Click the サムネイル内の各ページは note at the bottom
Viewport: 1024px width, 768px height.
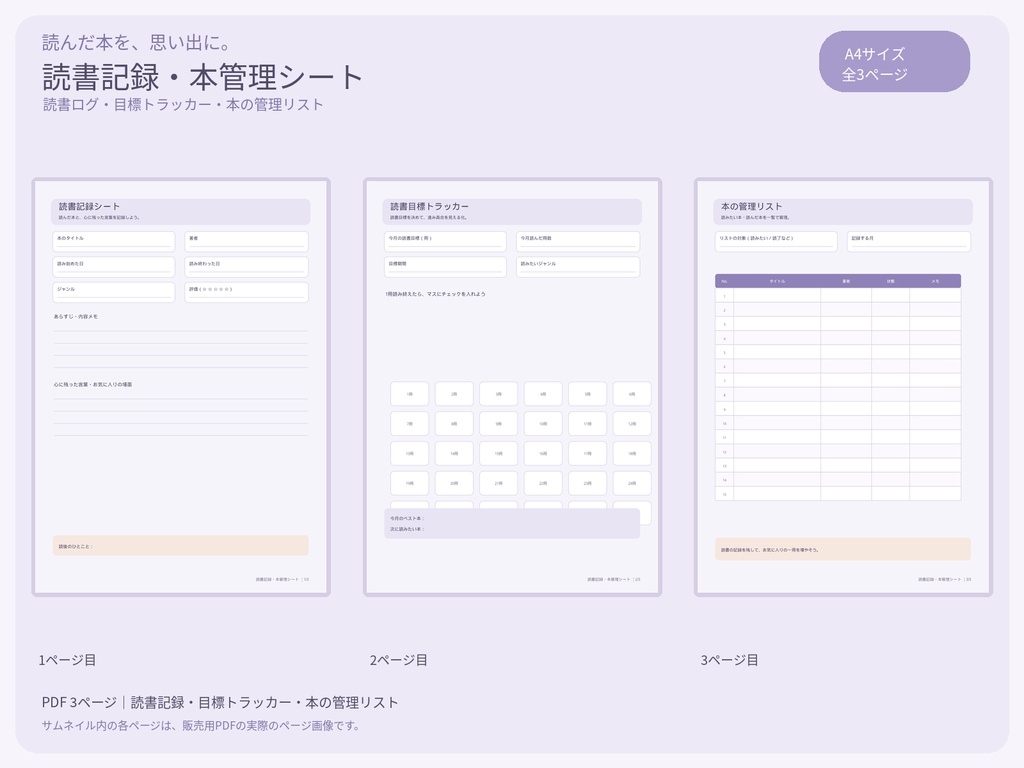point(200,726)
